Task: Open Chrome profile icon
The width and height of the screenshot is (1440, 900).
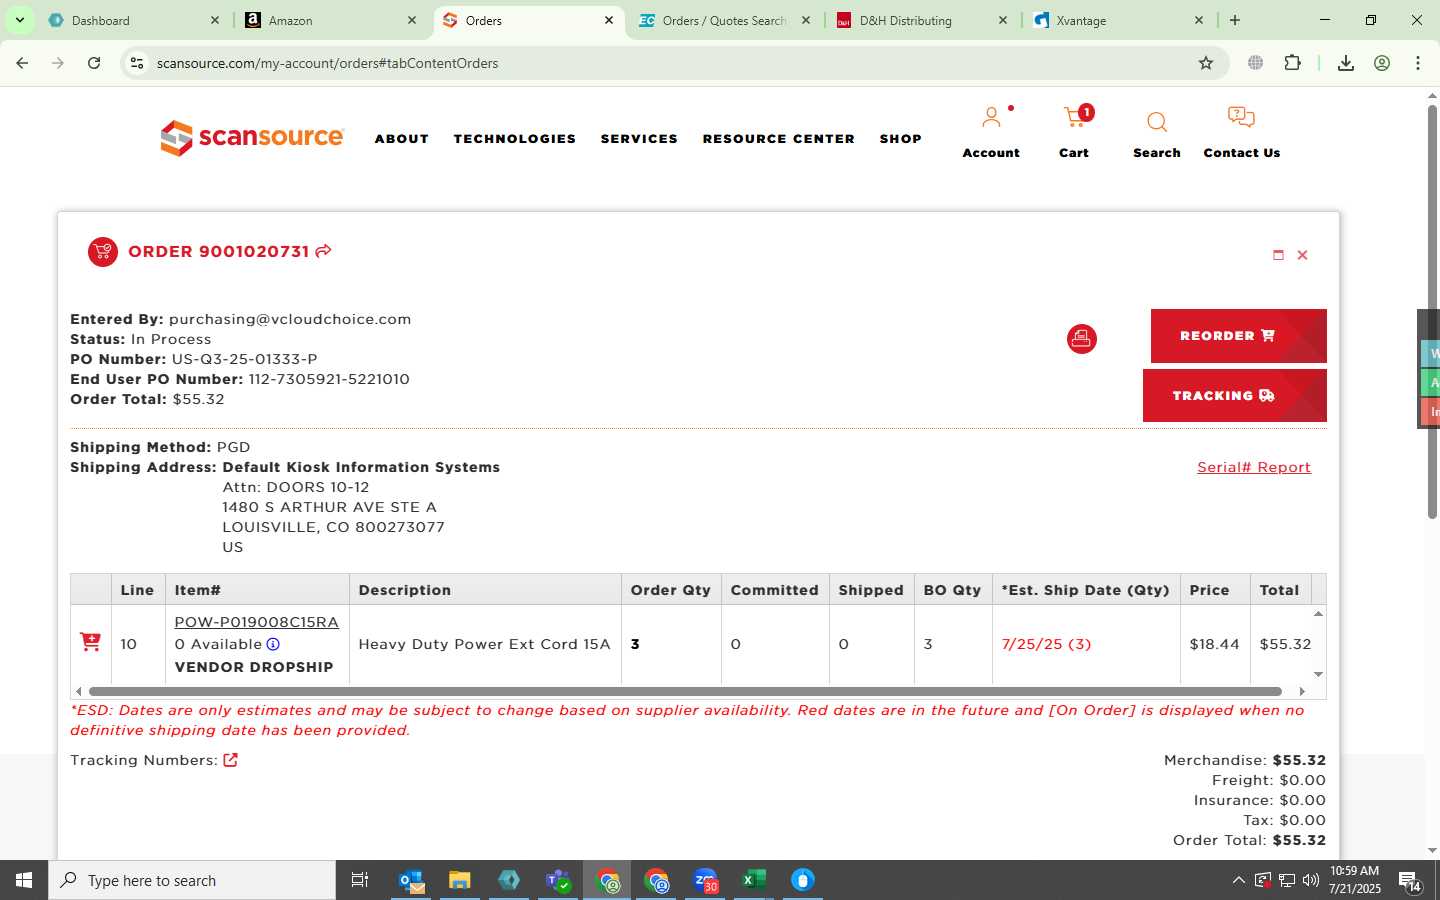Action: pyautogui.click(x=1382, y=63)
